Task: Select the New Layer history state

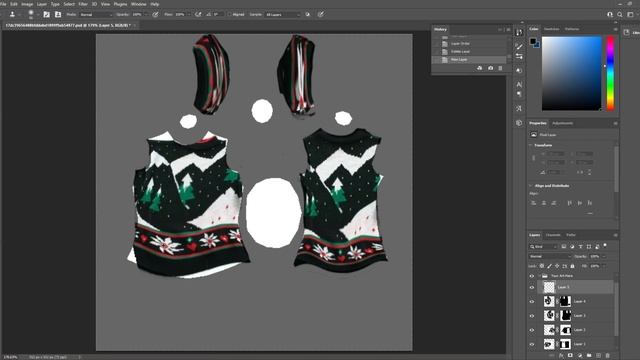Action: (469, 60)
